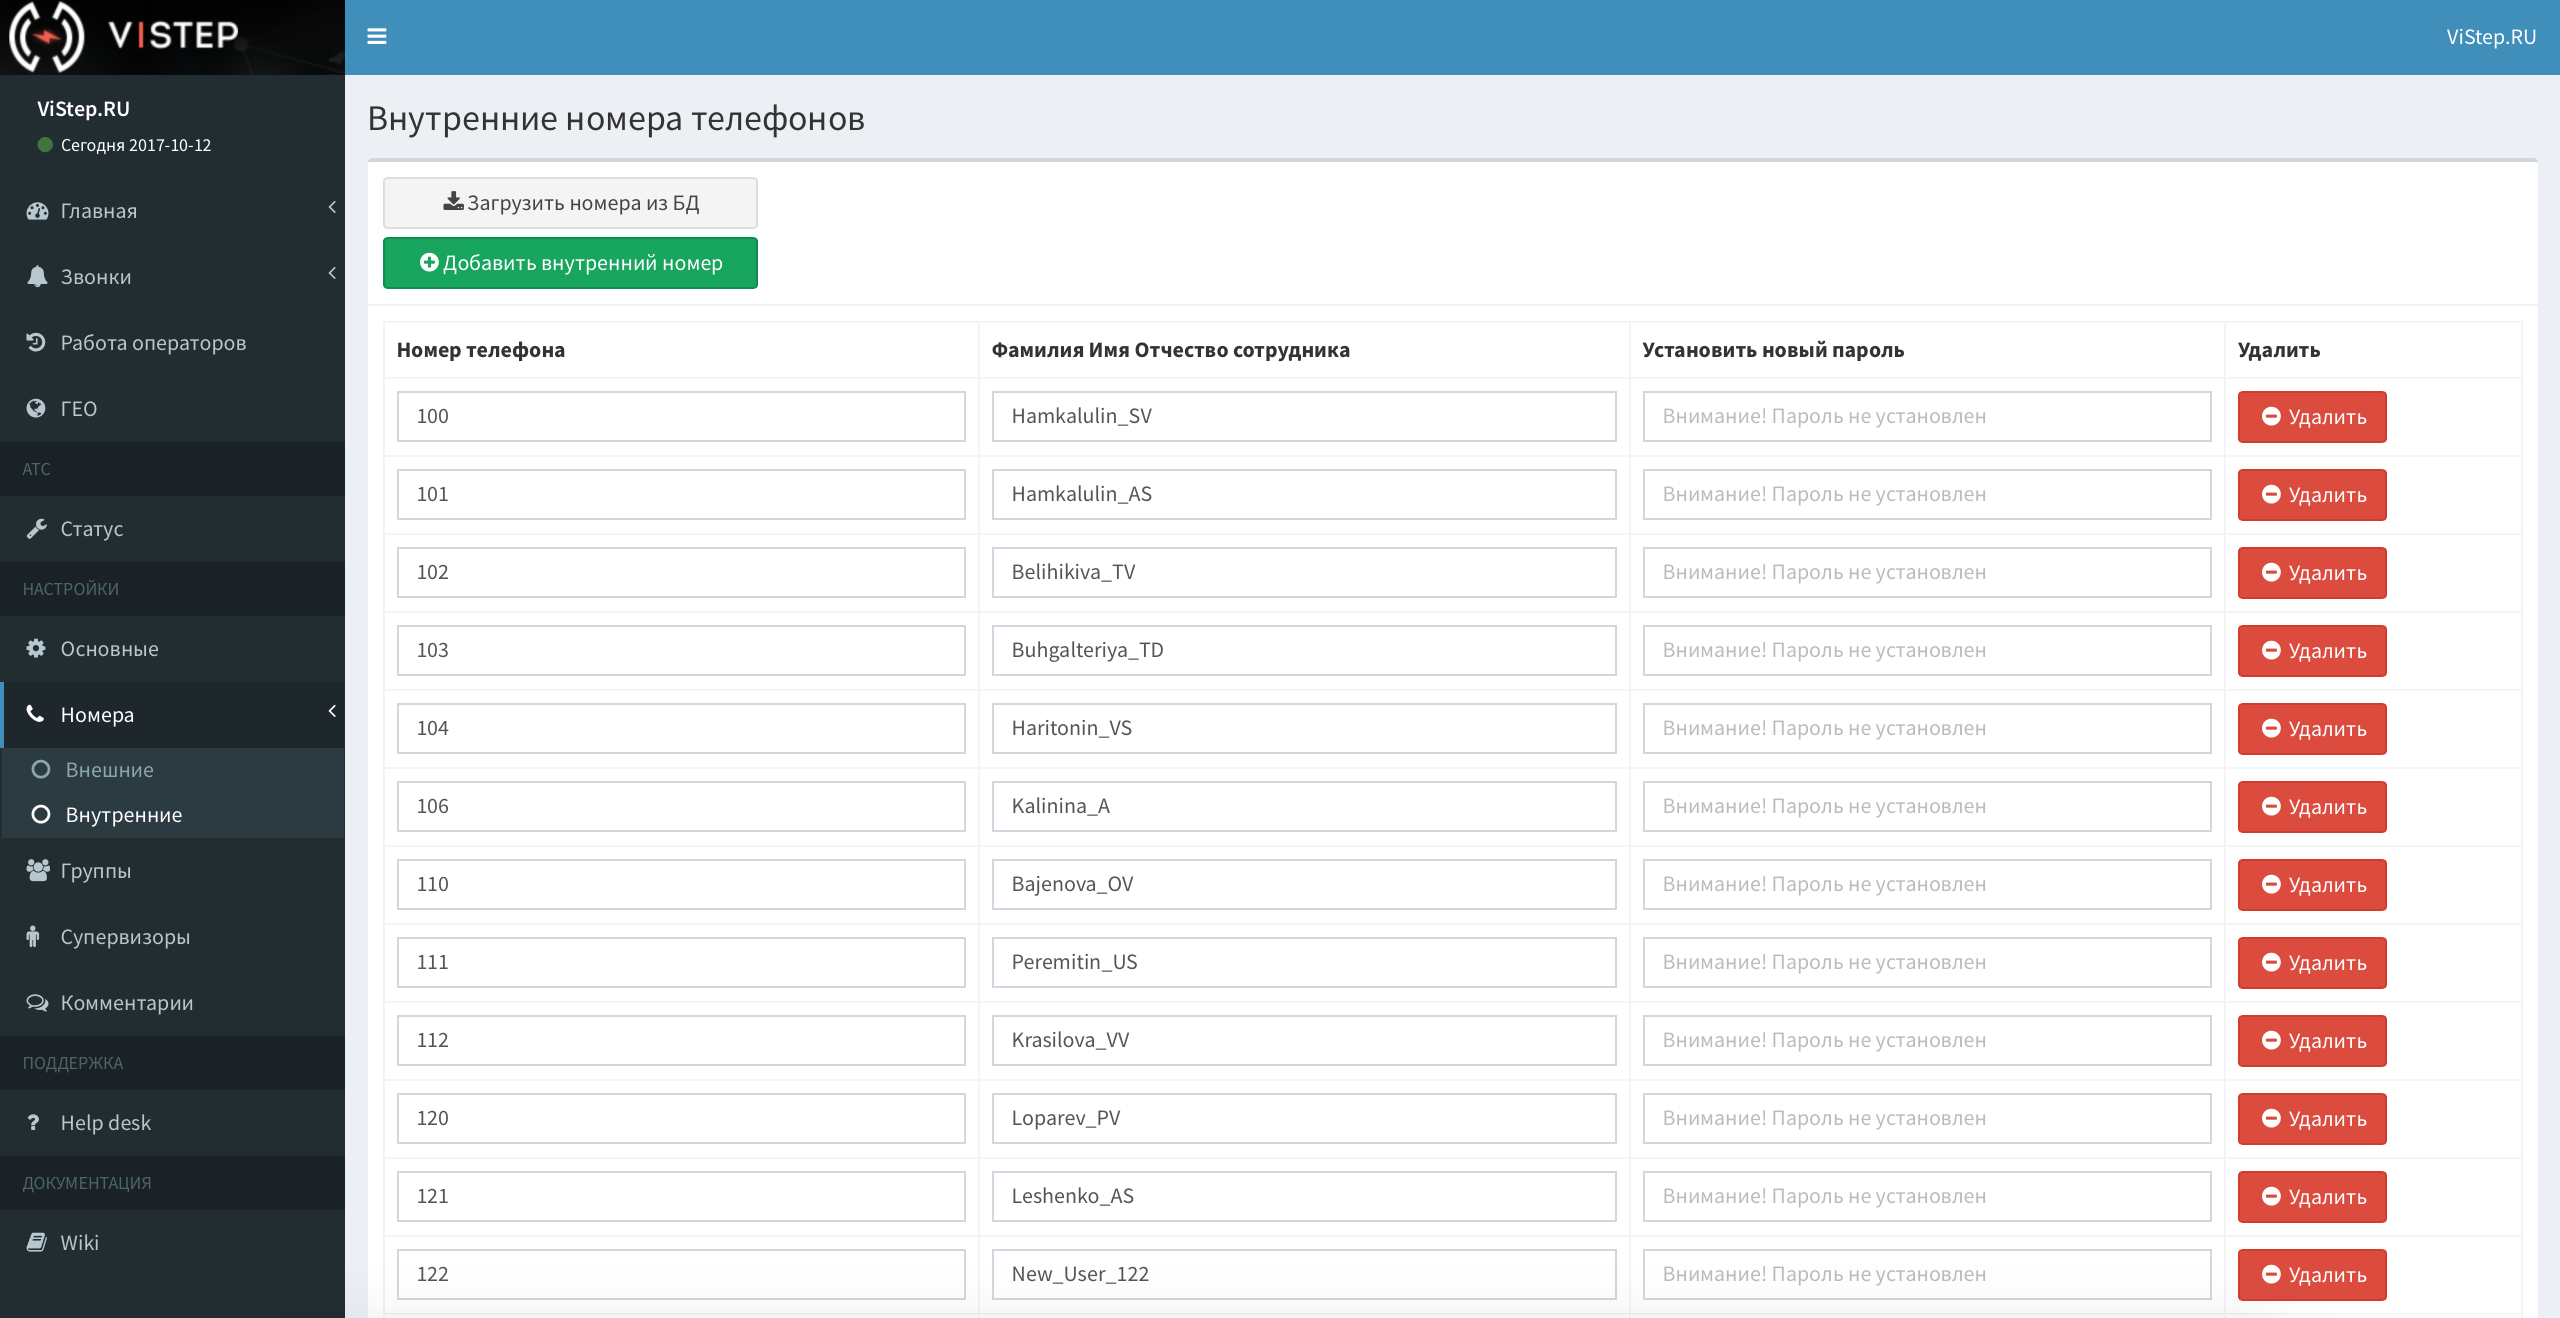Select the Внешние circle option
2560x1318 pixels.
(41, 770)
